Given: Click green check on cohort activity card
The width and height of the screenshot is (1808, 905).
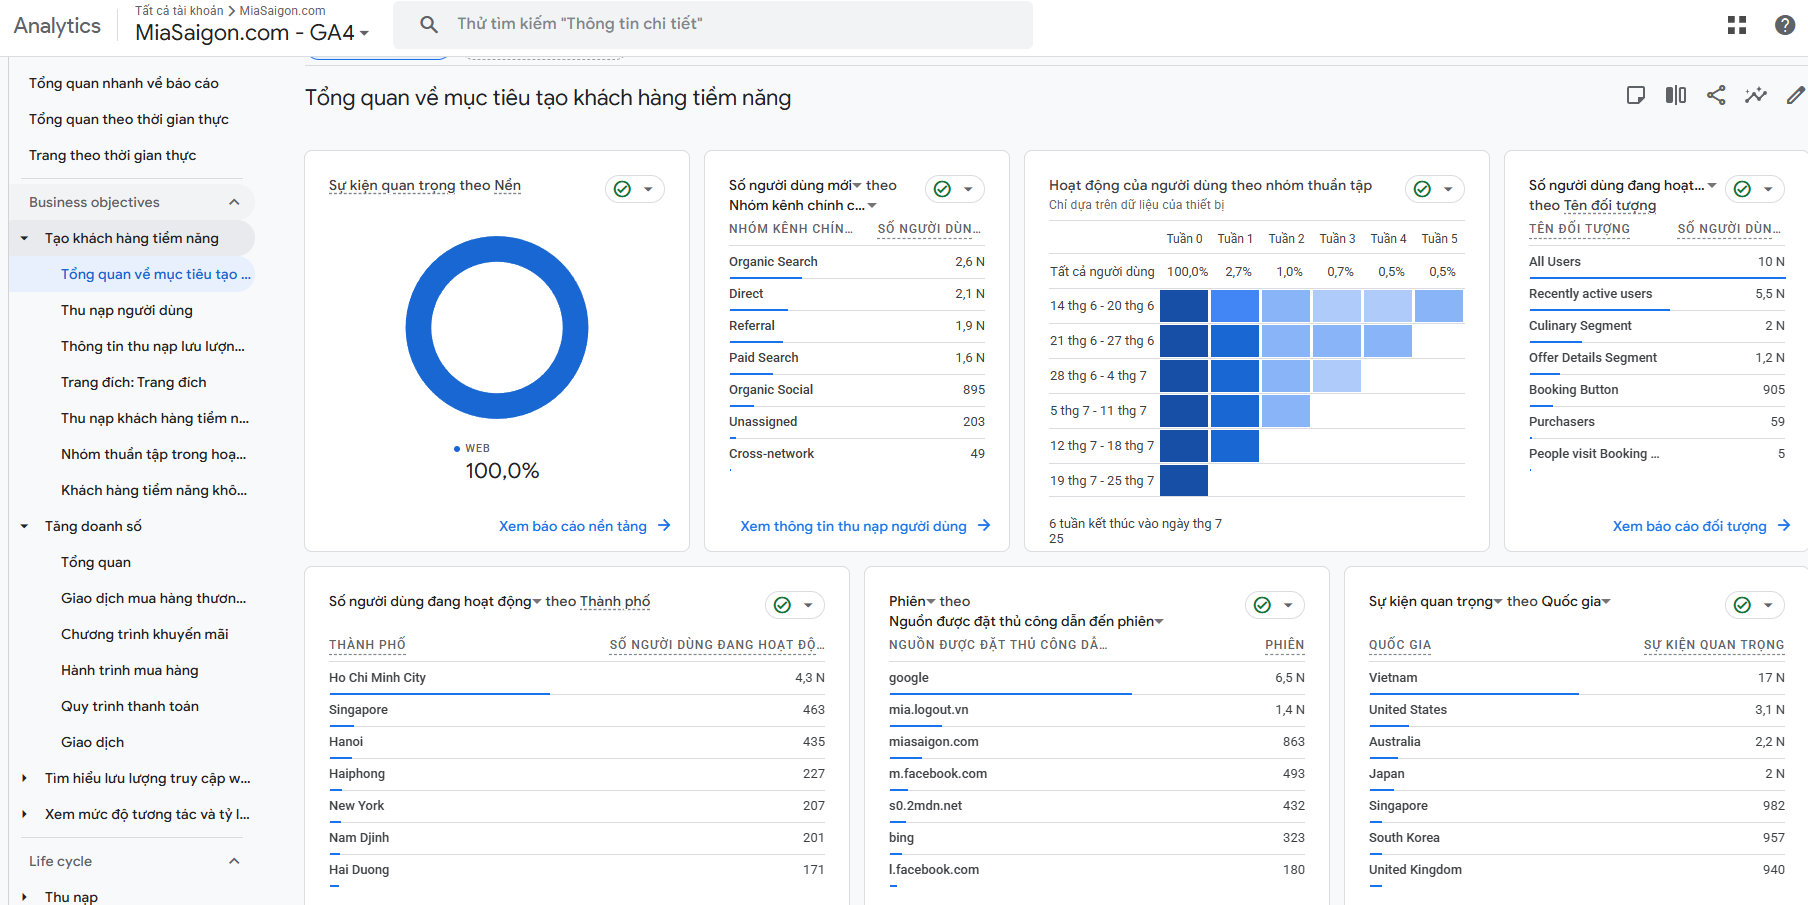Looking at the screenshot, I should click(1422, 189).
